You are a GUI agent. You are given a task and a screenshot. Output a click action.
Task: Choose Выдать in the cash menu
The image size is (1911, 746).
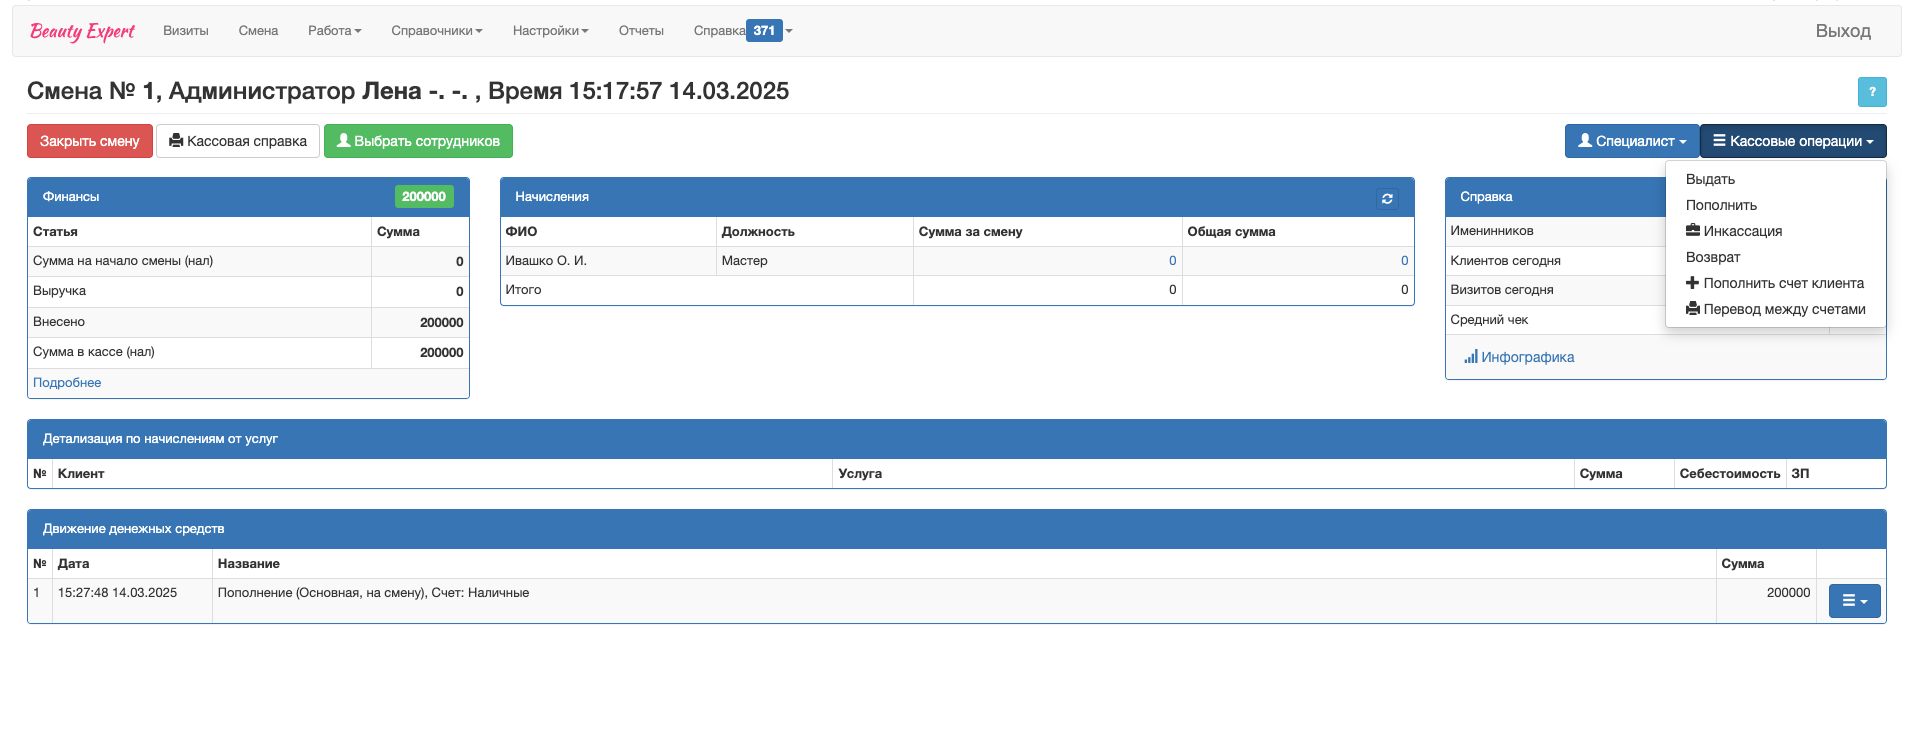click(1710, 179)
